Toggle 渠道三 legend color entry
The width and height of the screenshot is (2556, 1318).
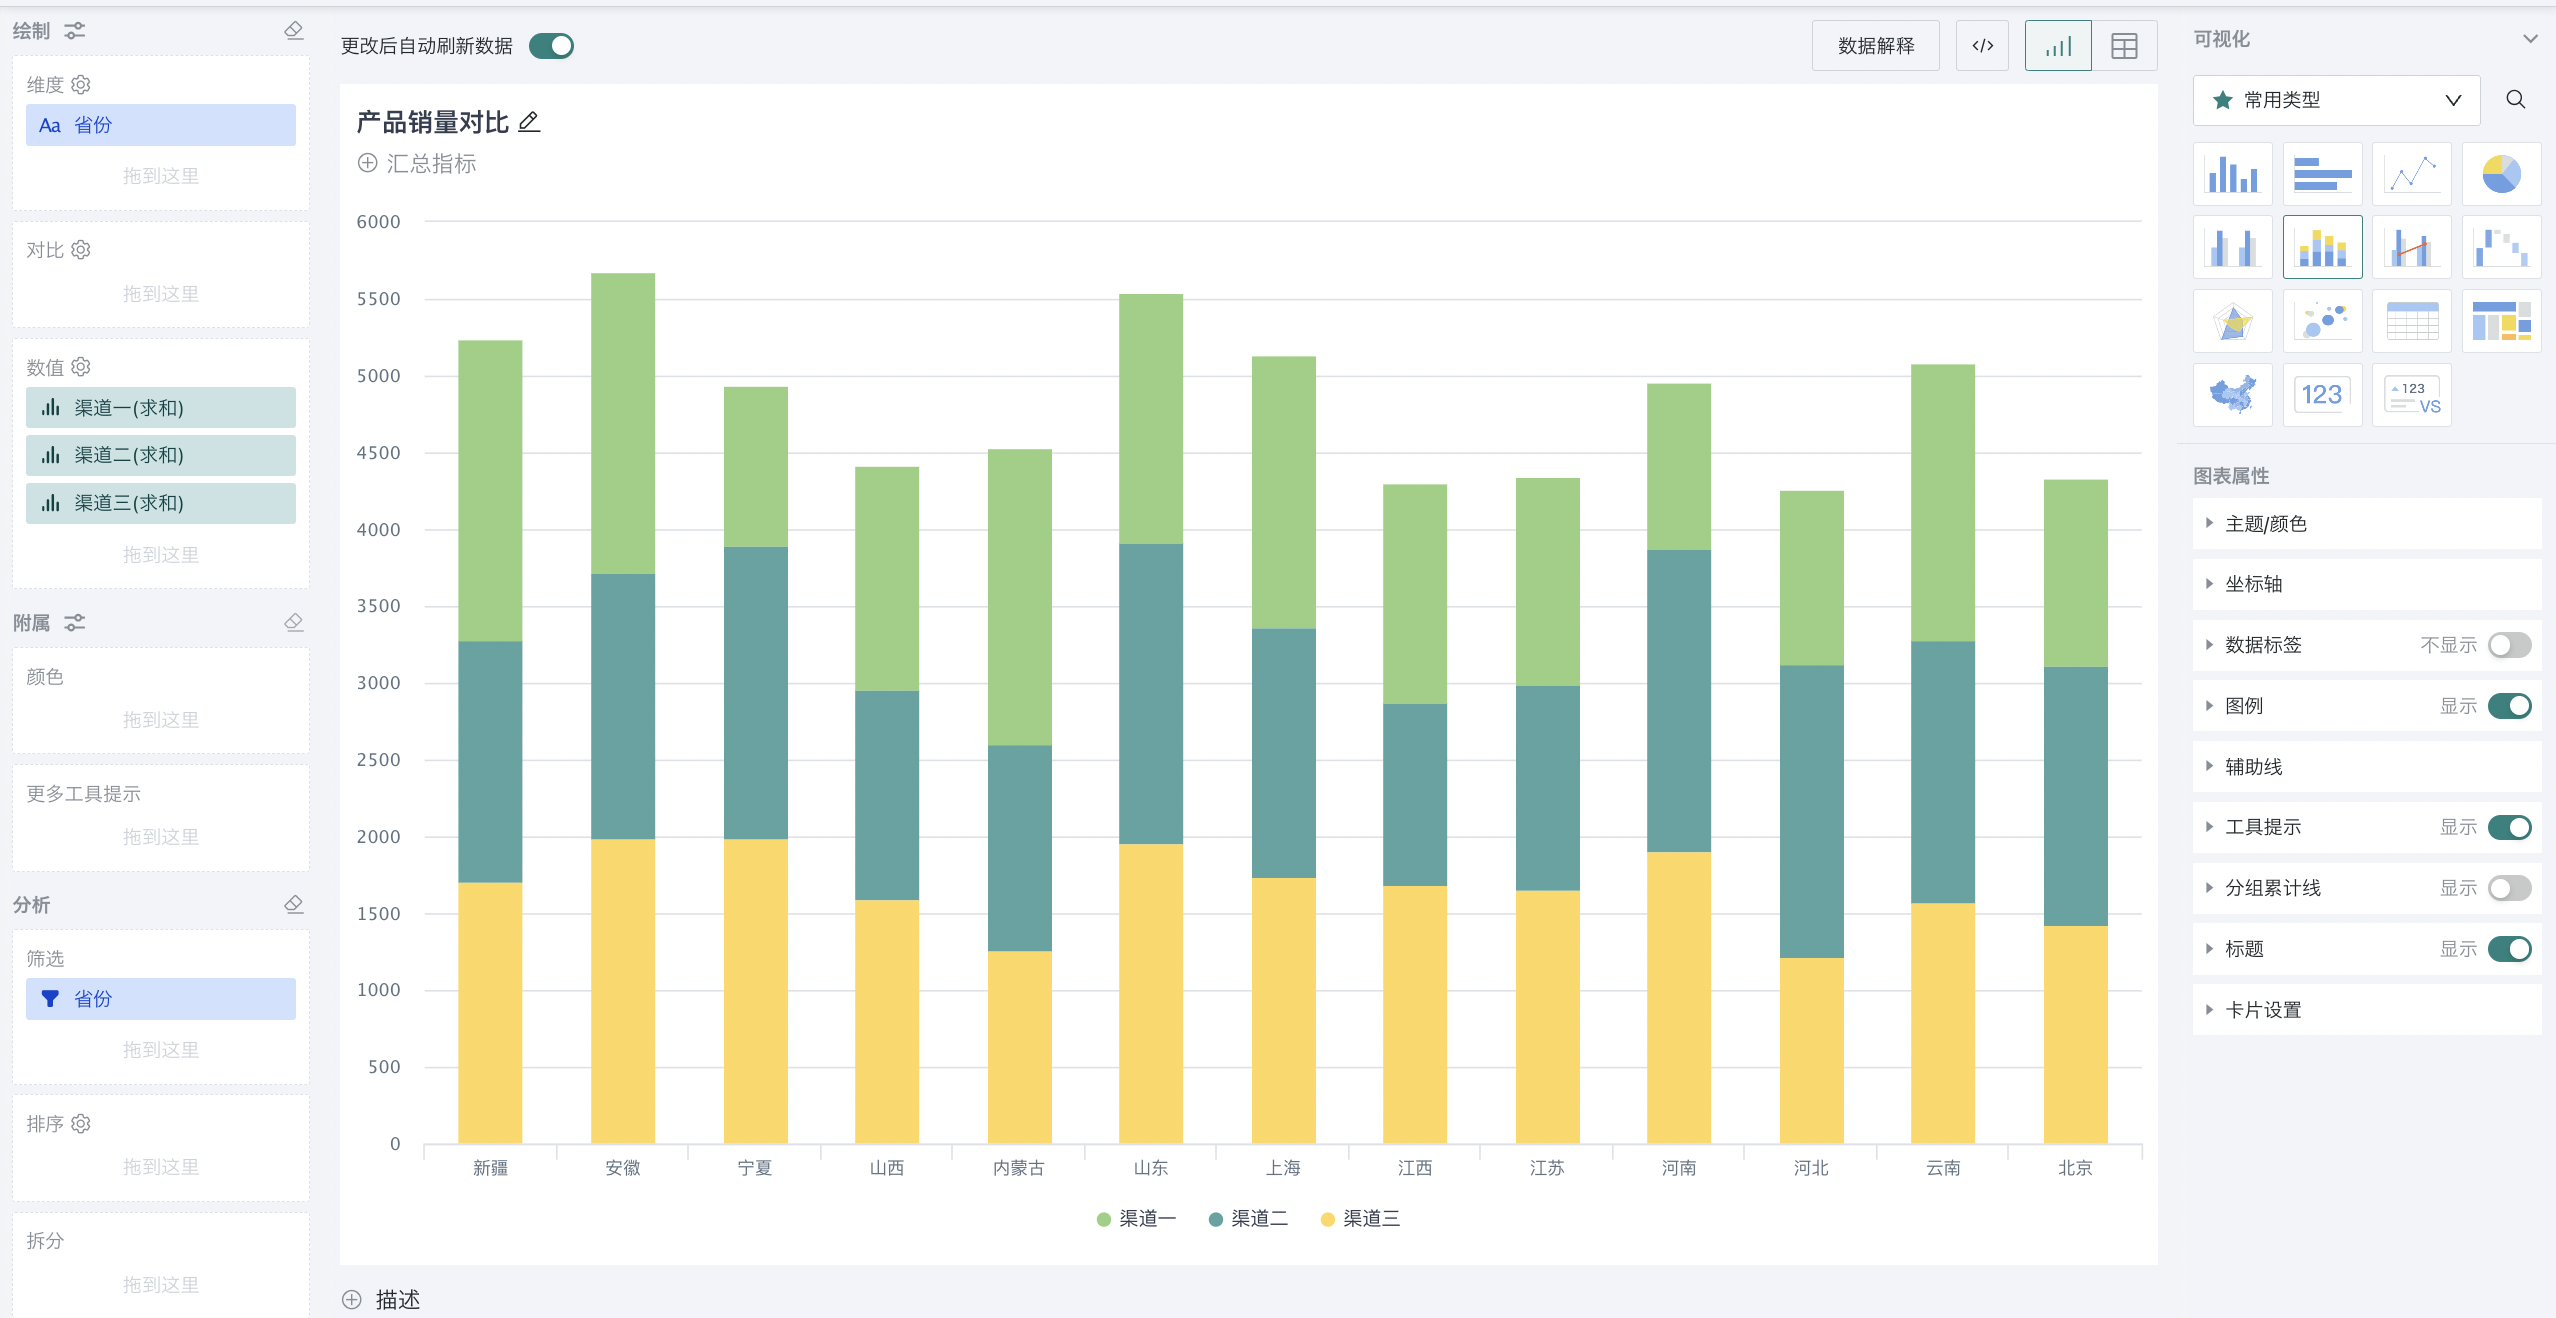(x=1361, y=1219)
